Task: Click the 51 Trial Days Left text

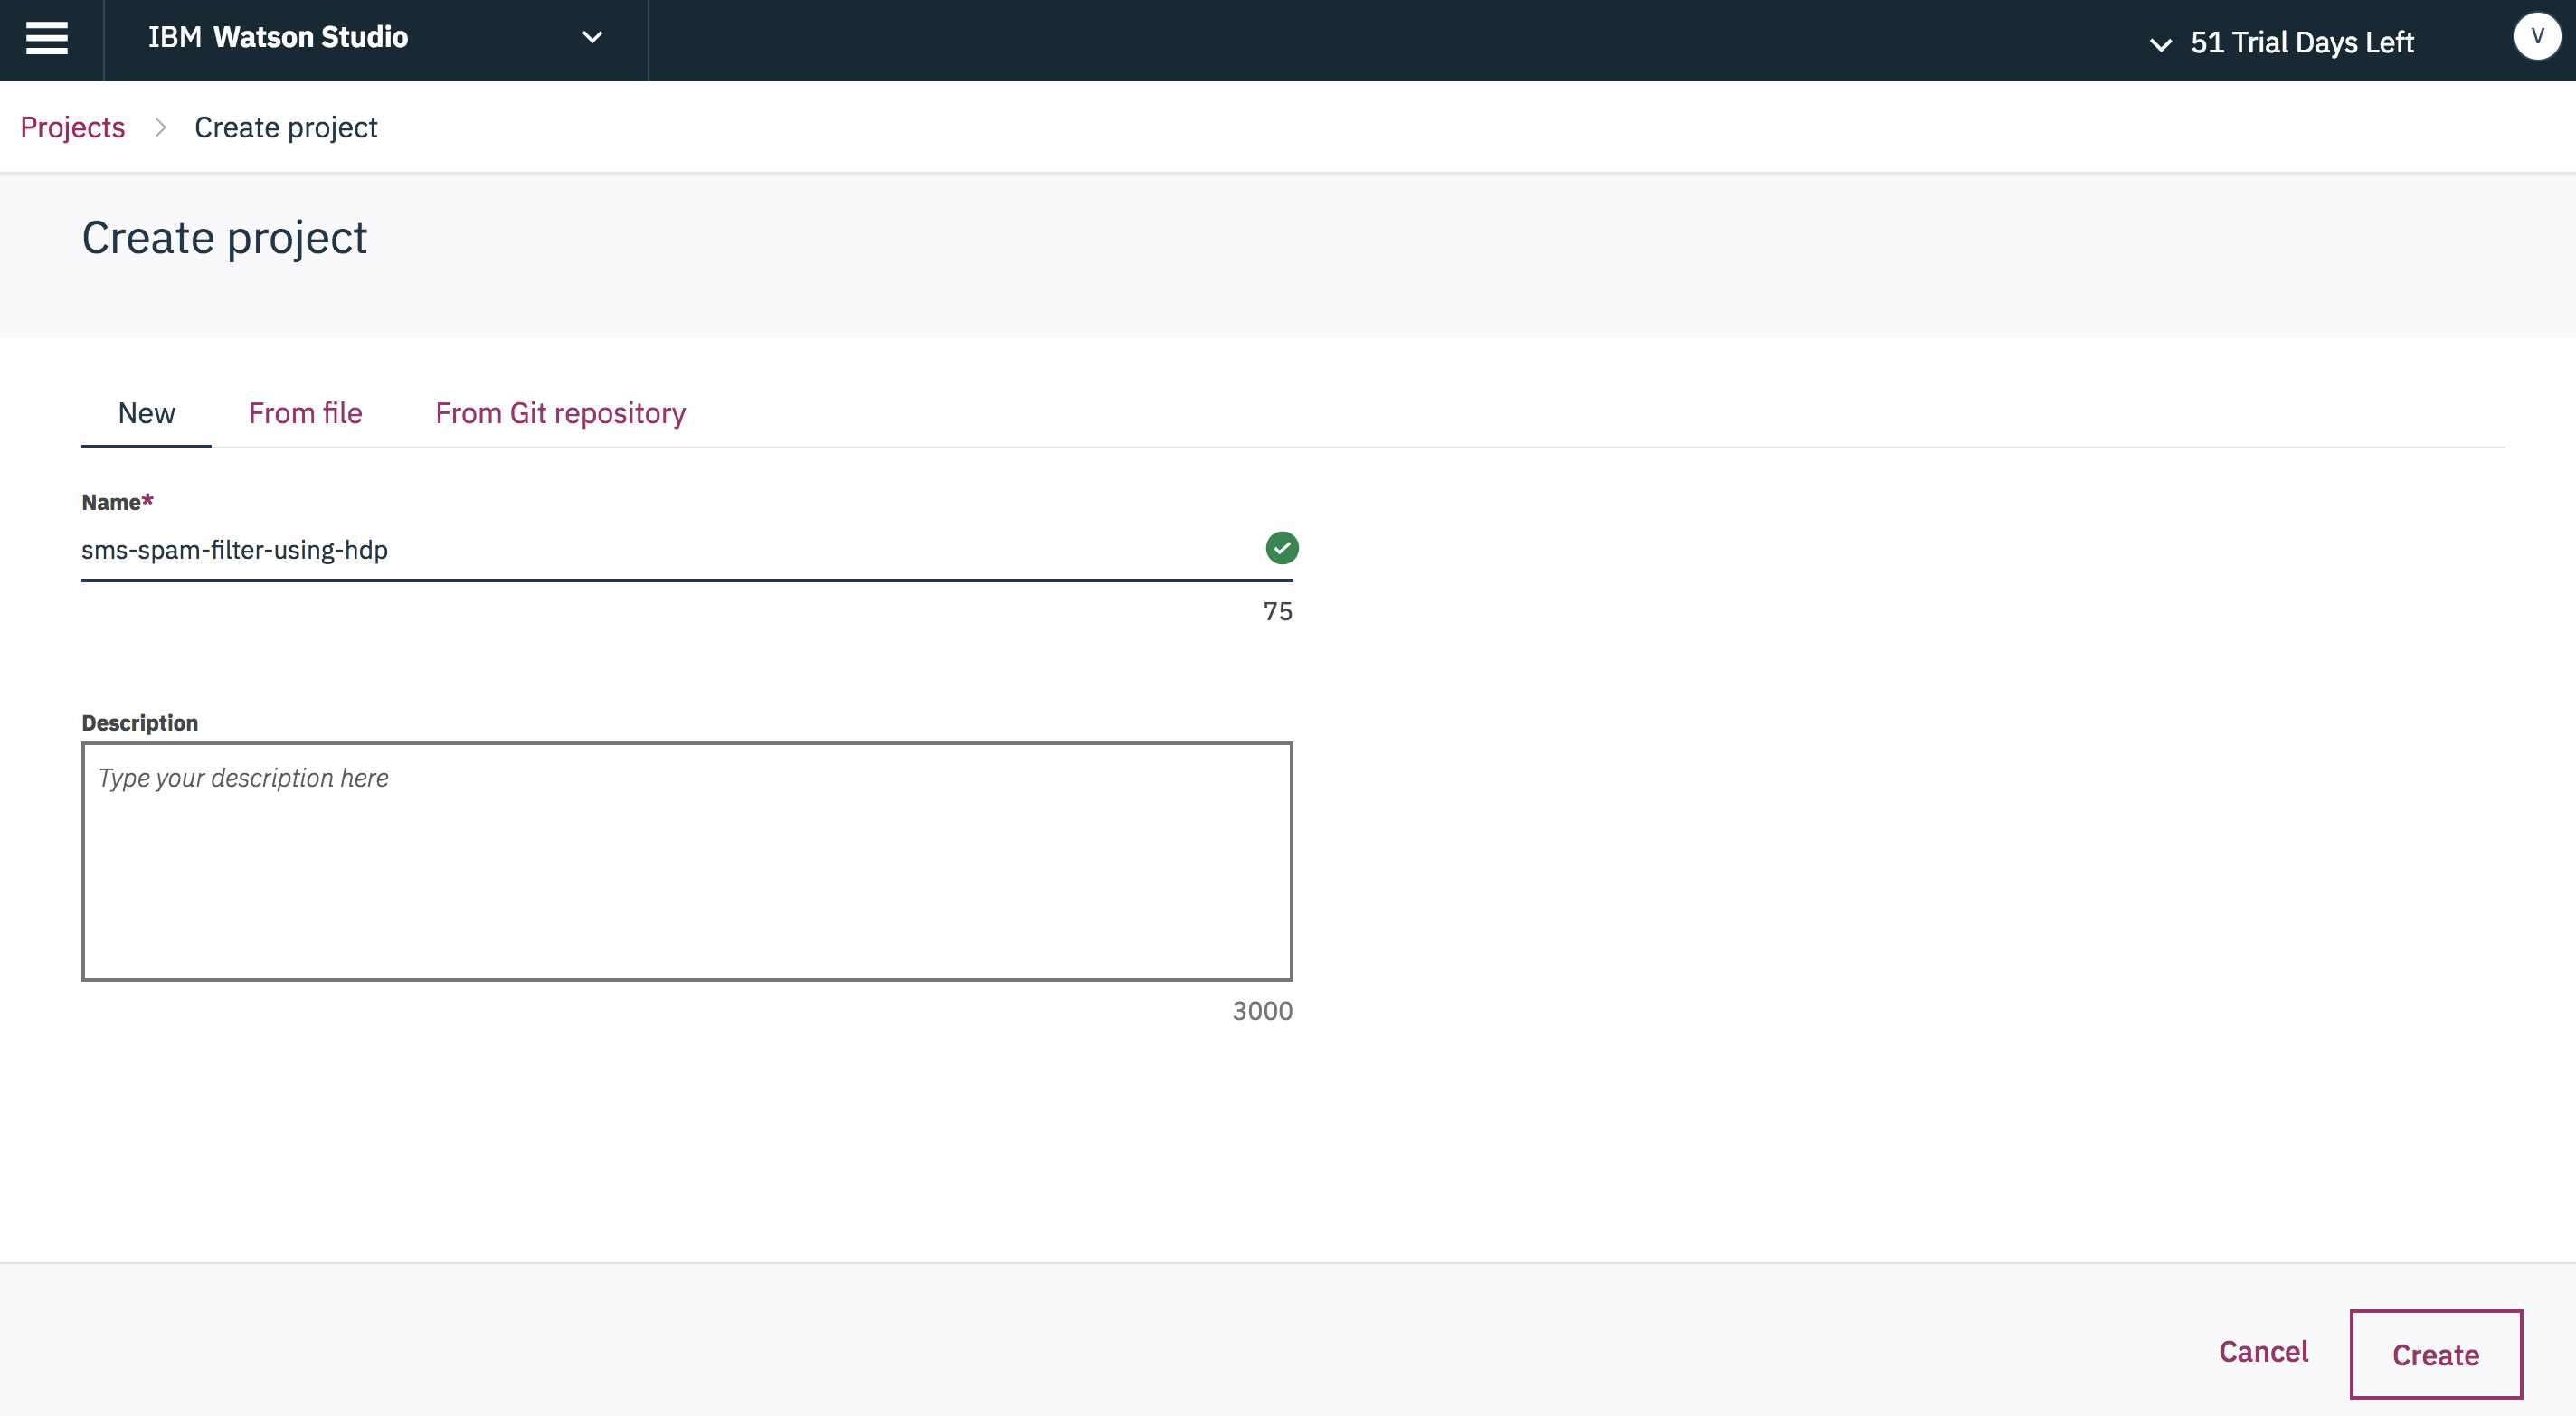Action: [x=2301, y=42]
